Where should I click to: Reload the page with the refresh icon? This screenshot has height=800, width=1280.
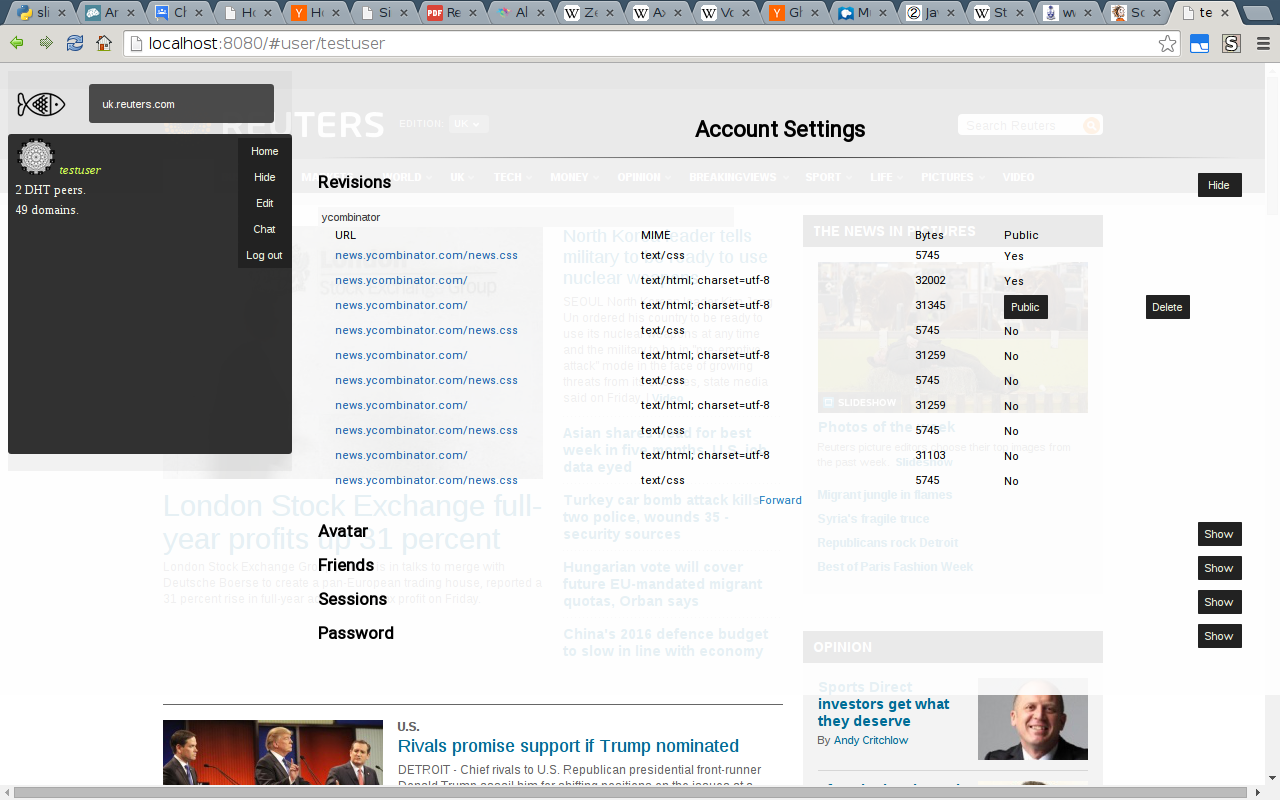pyautogui.click(x=75, y=43)
